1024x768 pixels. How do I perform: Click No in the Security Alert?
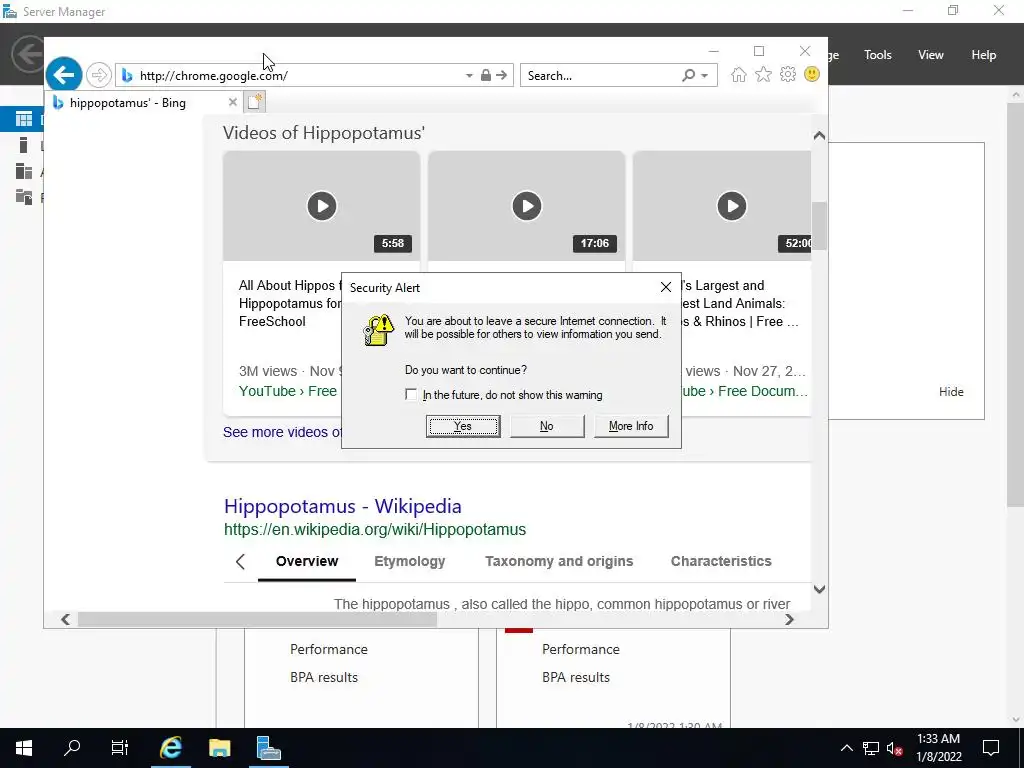point(547,426)
